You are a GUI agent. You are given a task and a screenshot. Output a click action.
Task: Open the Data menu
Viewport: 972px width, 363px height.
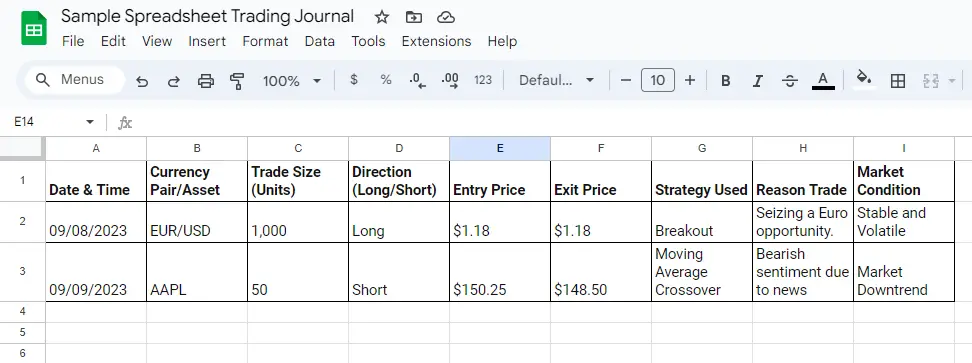pos(320,42)
